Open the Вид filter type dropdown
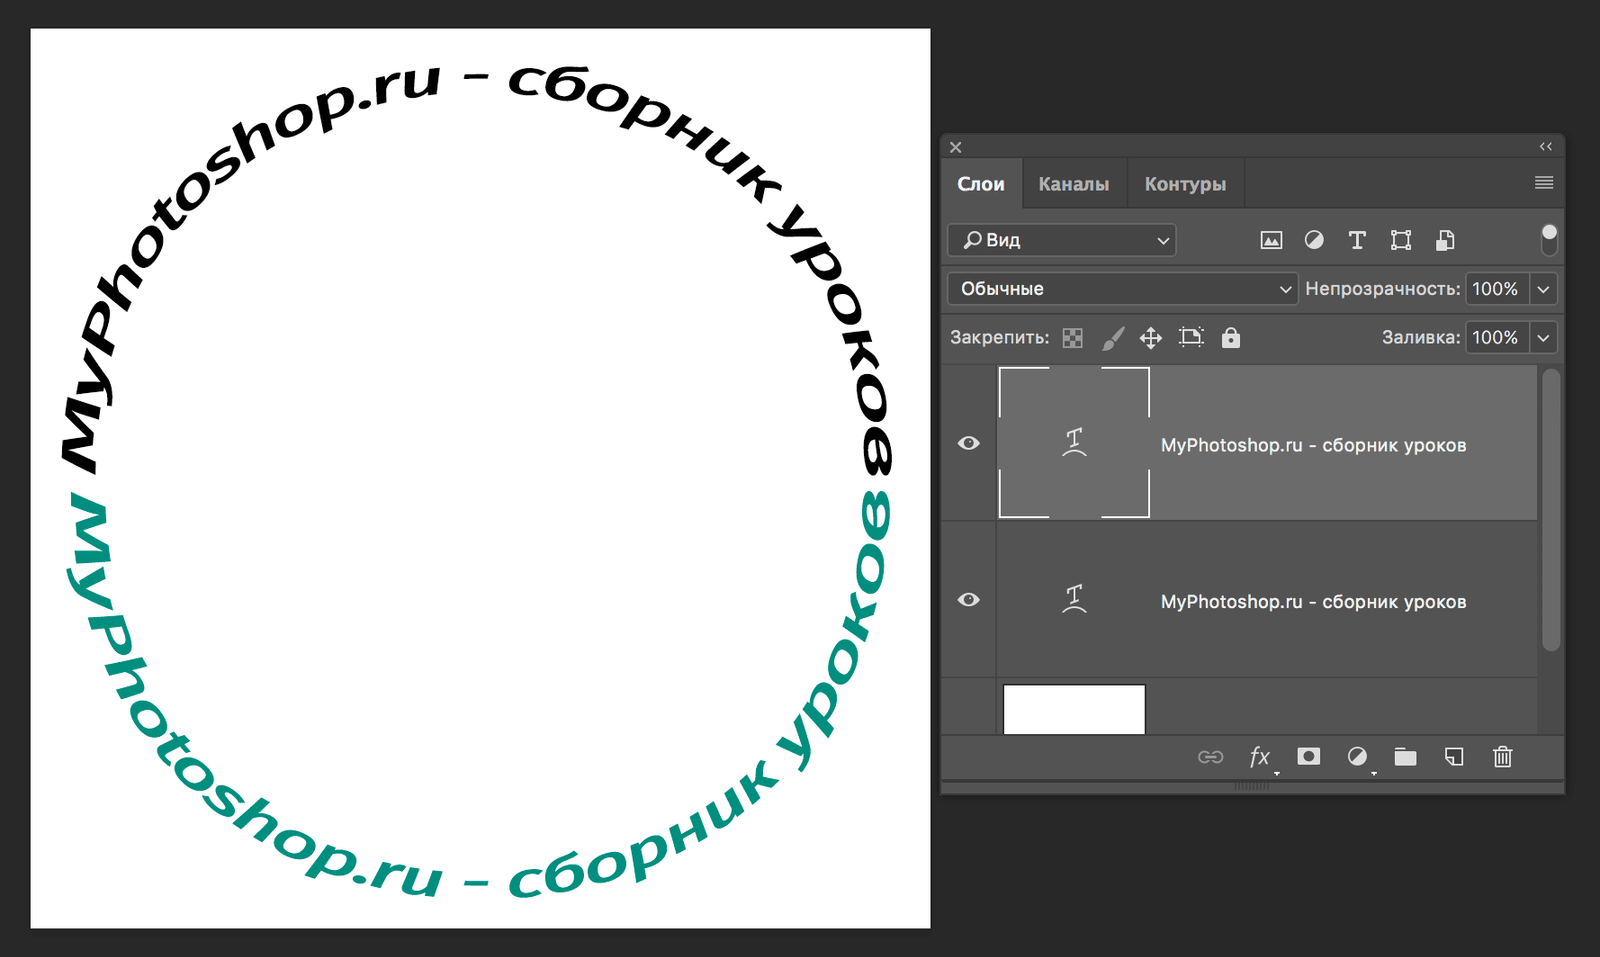 tap(1062, 240)
